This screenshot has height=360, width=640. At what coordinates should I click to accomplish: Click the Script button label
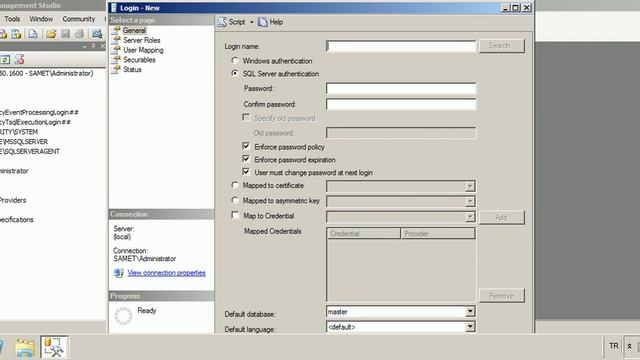[237, 22]
